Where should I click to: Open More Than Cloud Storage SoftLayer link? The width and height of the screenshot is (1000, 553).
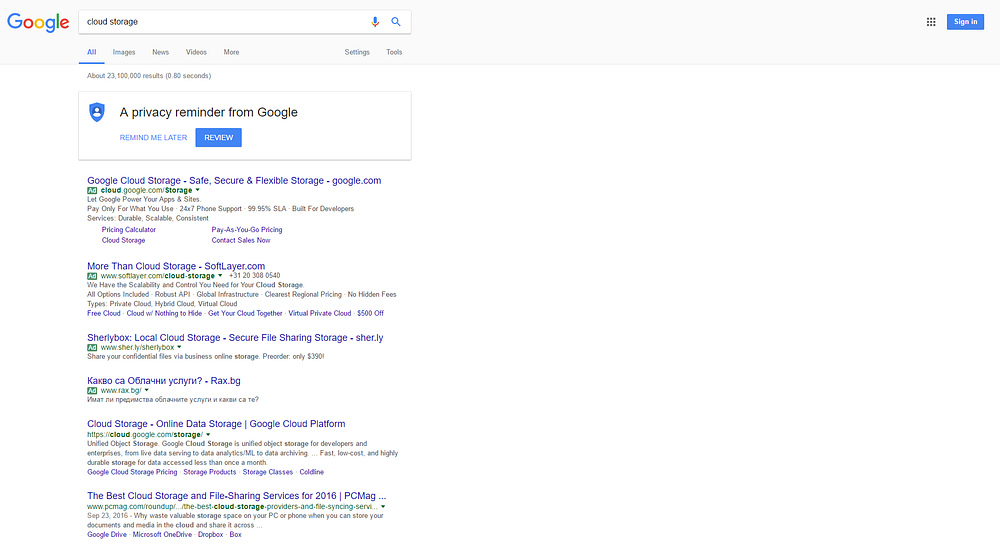tap(176, 266)
